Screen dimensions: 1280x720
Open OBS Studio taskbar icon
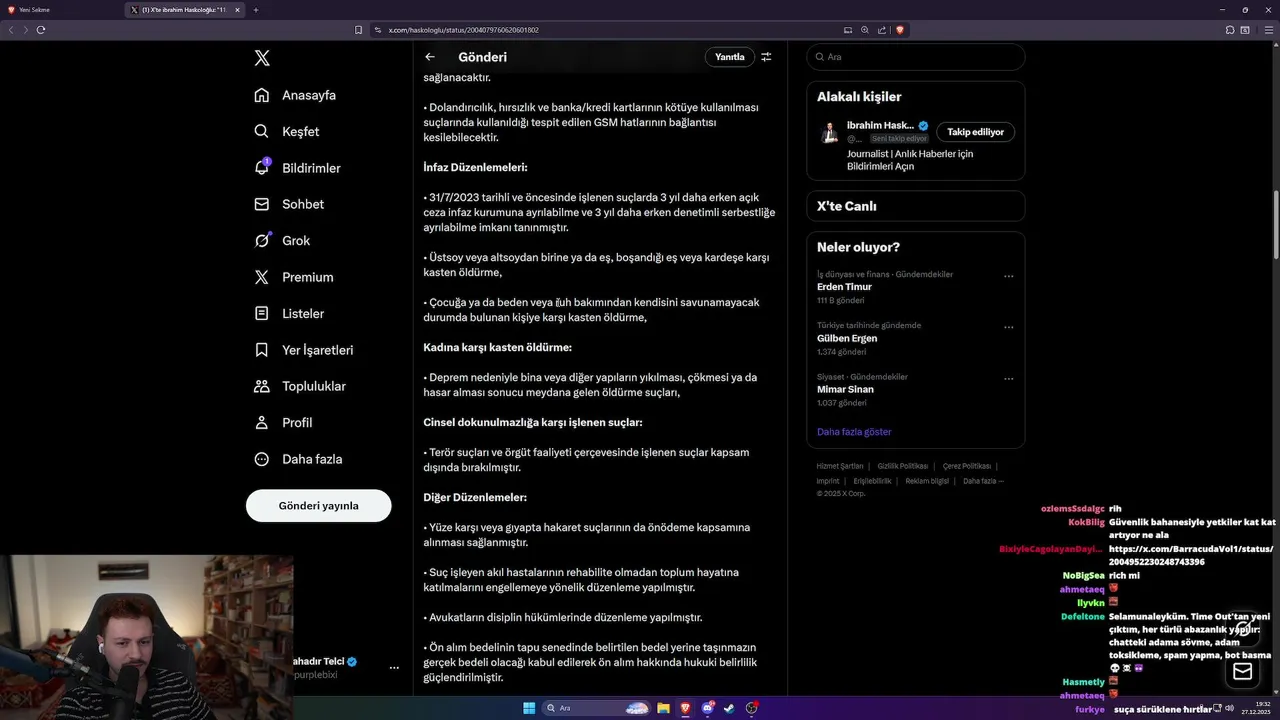coord(751,708)
